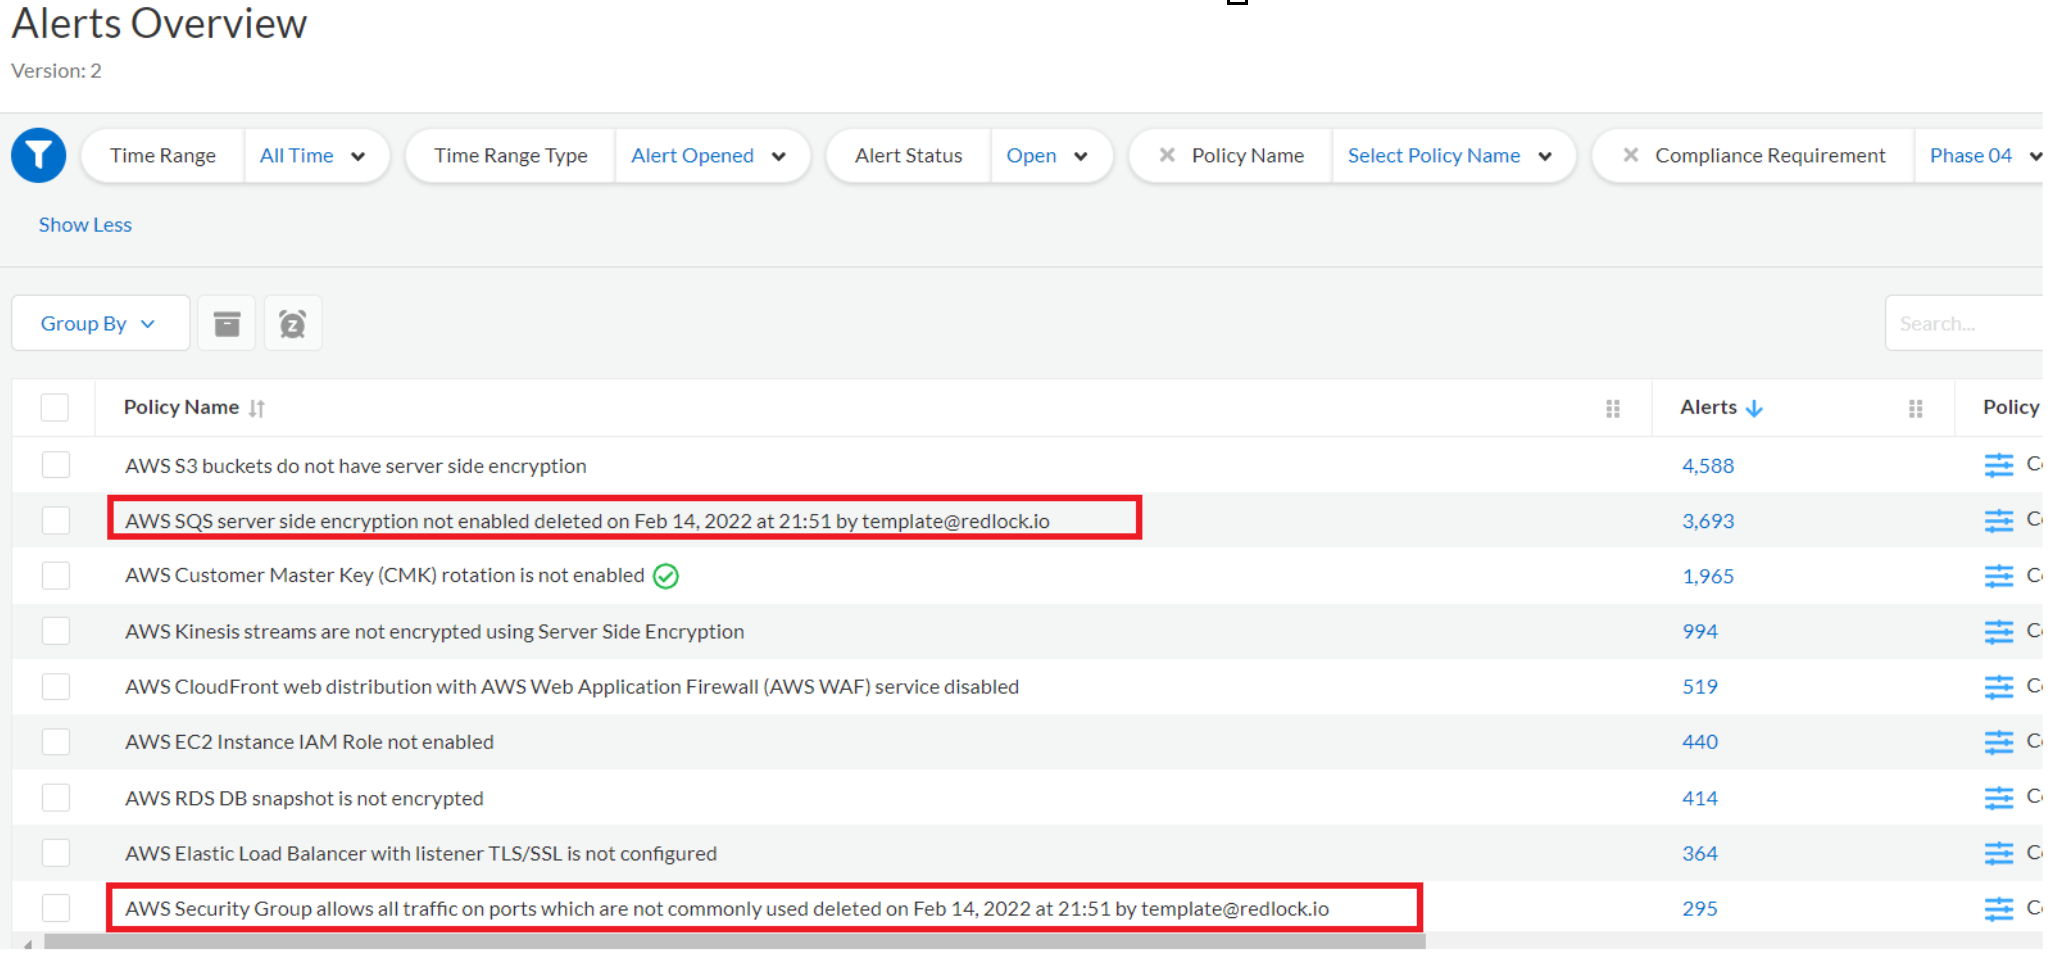Toggle the select-all checkbox in table header
The width and height of the screenshot is (2062, 962).
pos(55,407)
